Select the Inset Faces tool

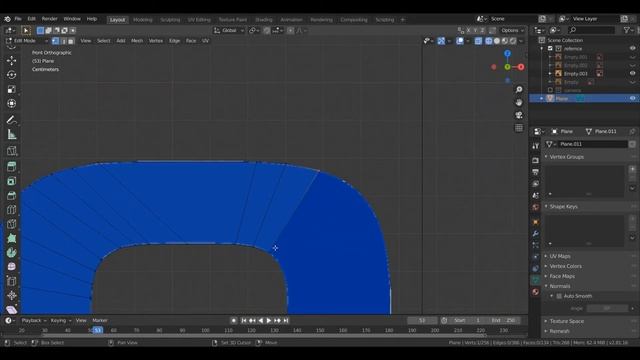(11, 181)
